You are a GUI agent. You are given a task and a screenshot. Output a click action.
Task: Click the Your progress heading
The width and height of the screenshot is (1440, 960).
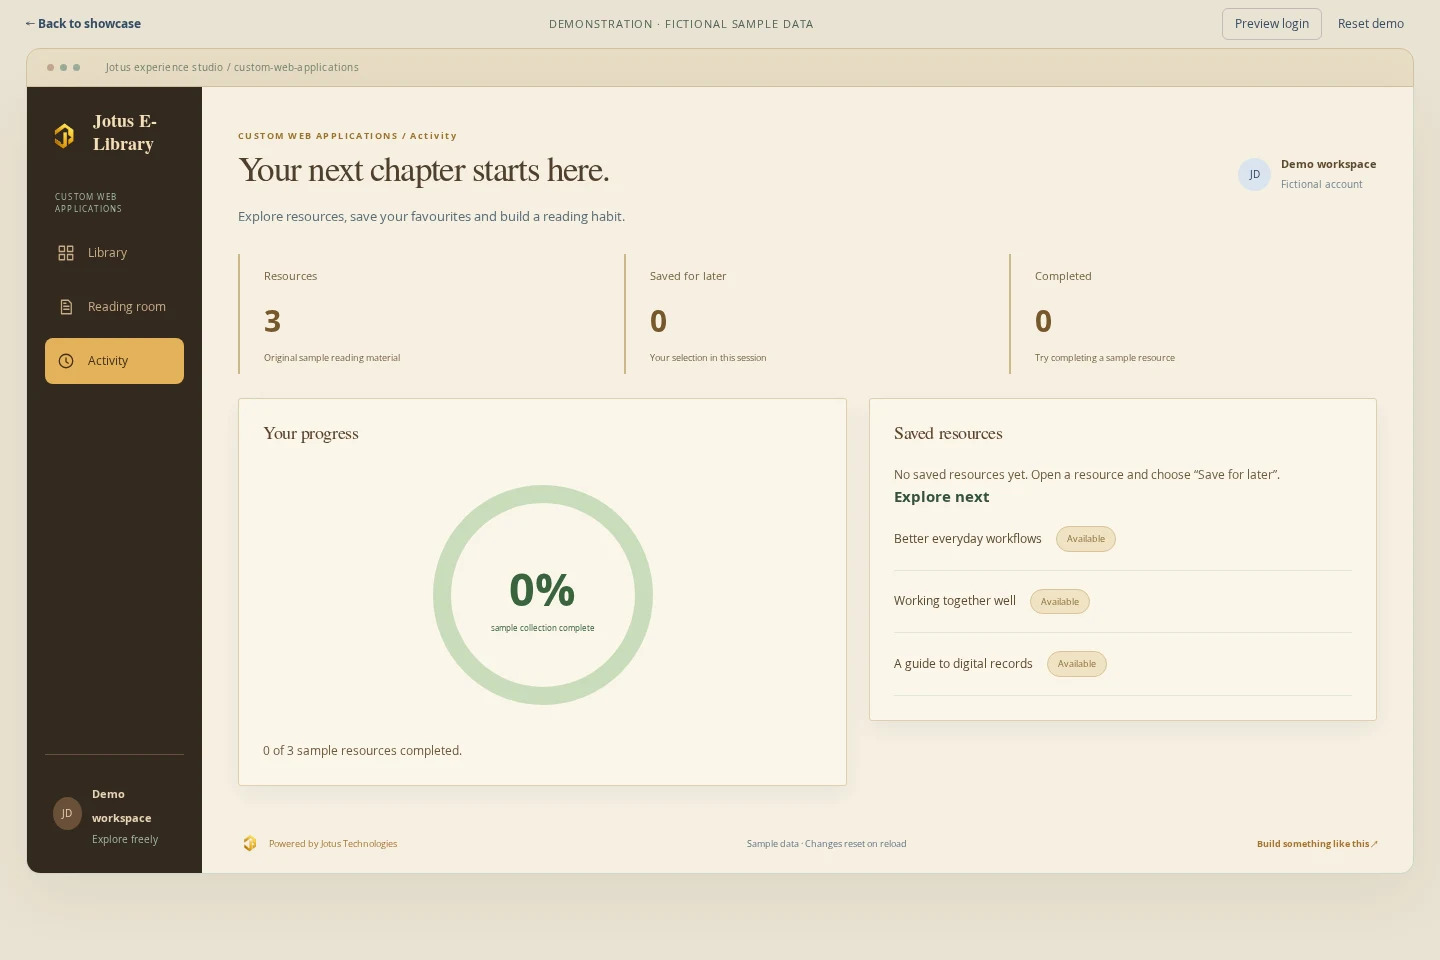pyautogui.click(x=311, y=434)
